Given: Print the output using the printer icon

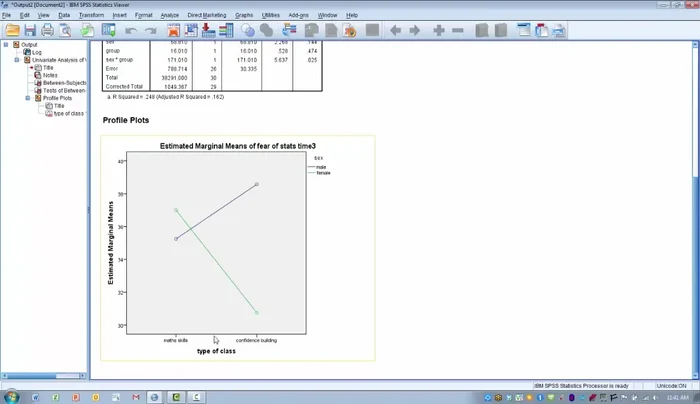Looking at the screenshot, I should (47, 30).
